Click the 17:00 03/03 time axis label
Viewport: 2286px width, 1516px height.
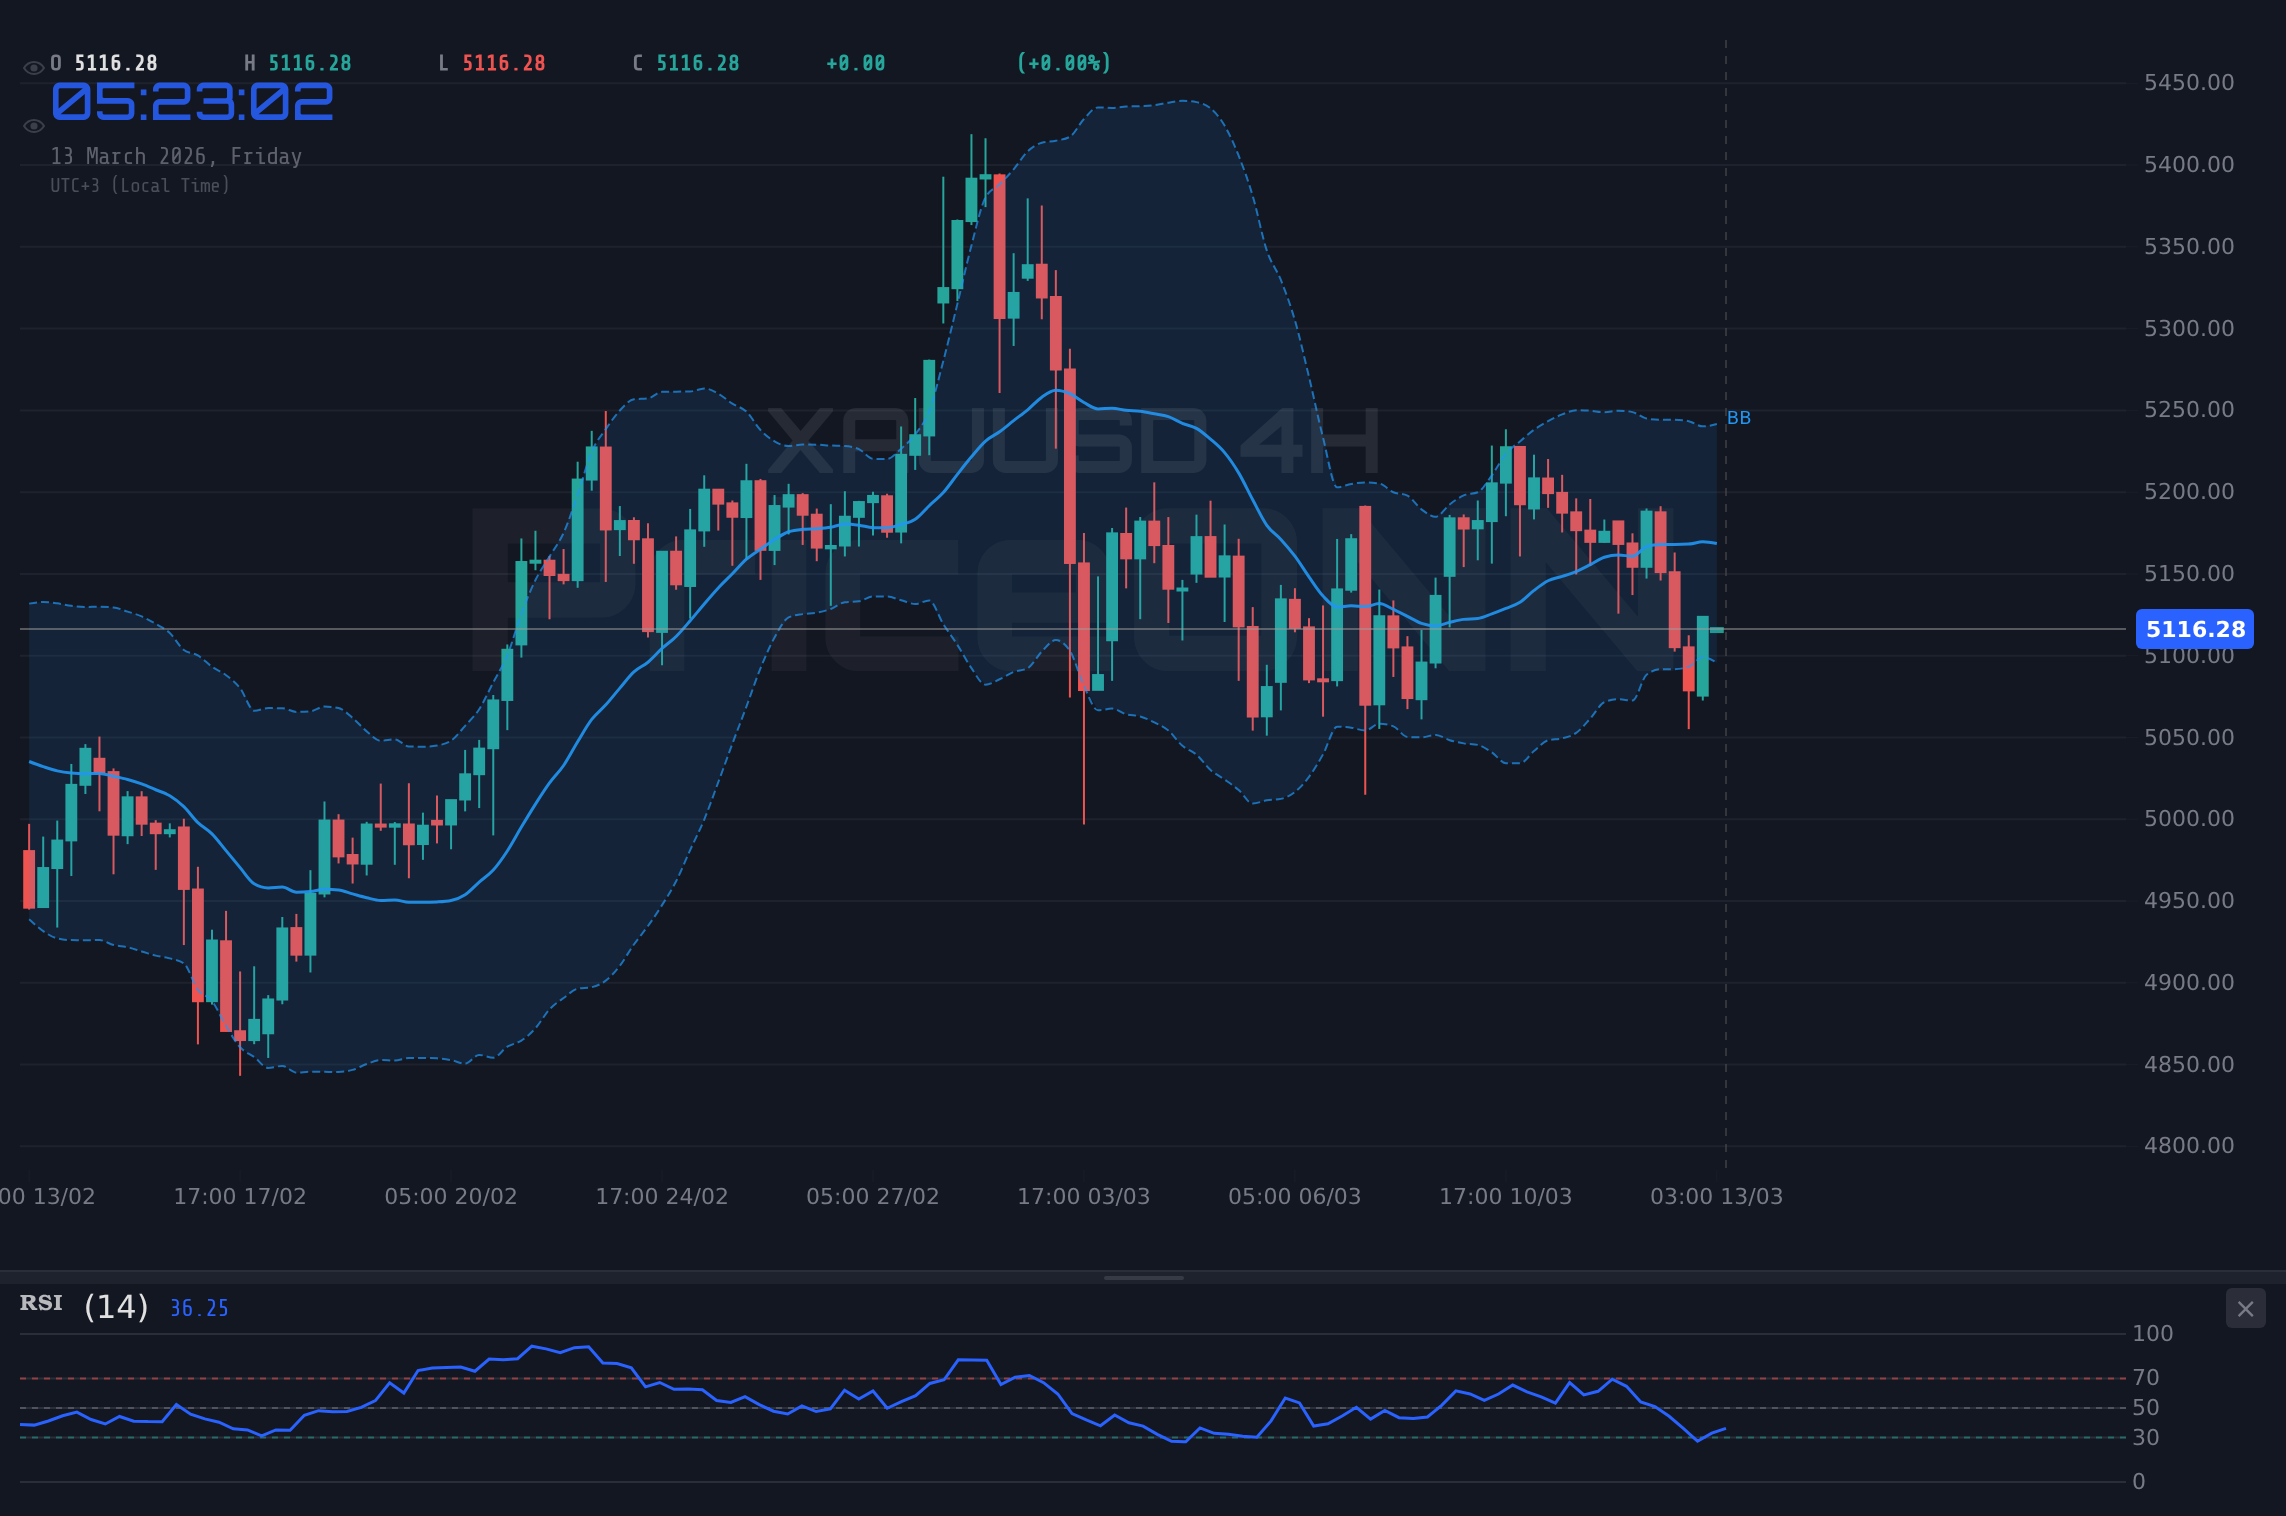click(1084, 1196)
